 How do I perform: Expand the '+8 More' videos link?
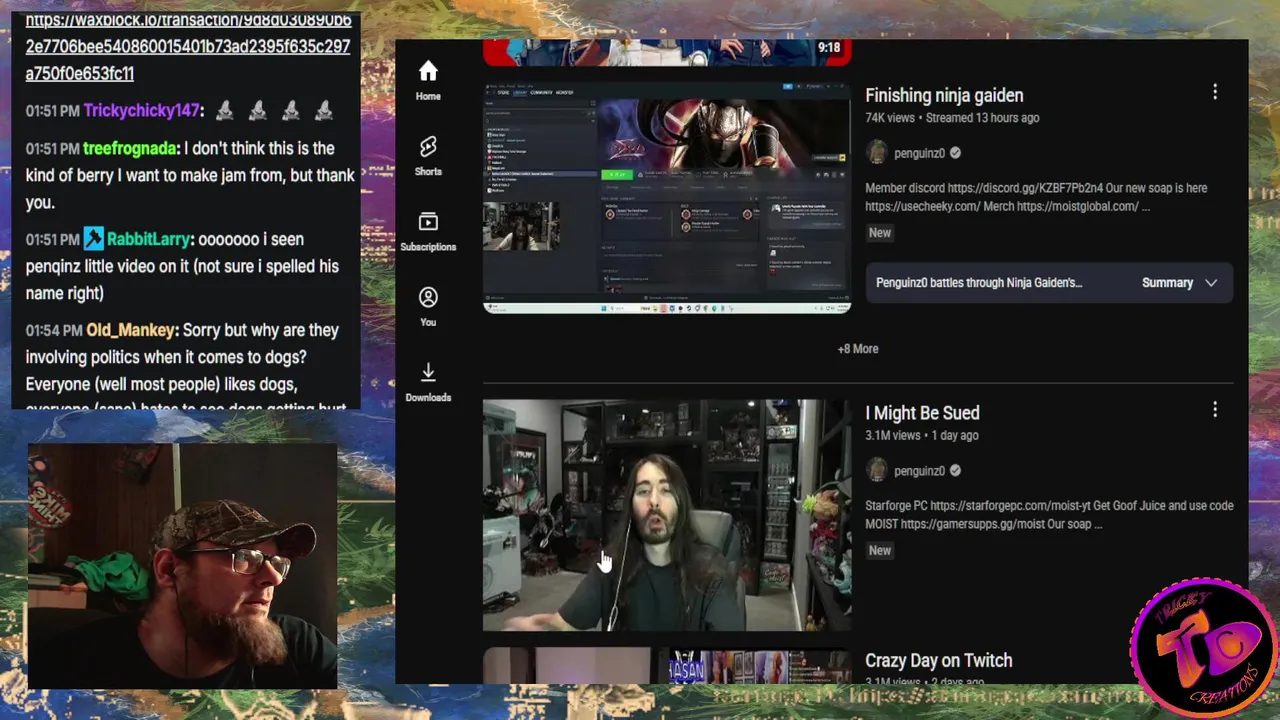click(858, 349)
